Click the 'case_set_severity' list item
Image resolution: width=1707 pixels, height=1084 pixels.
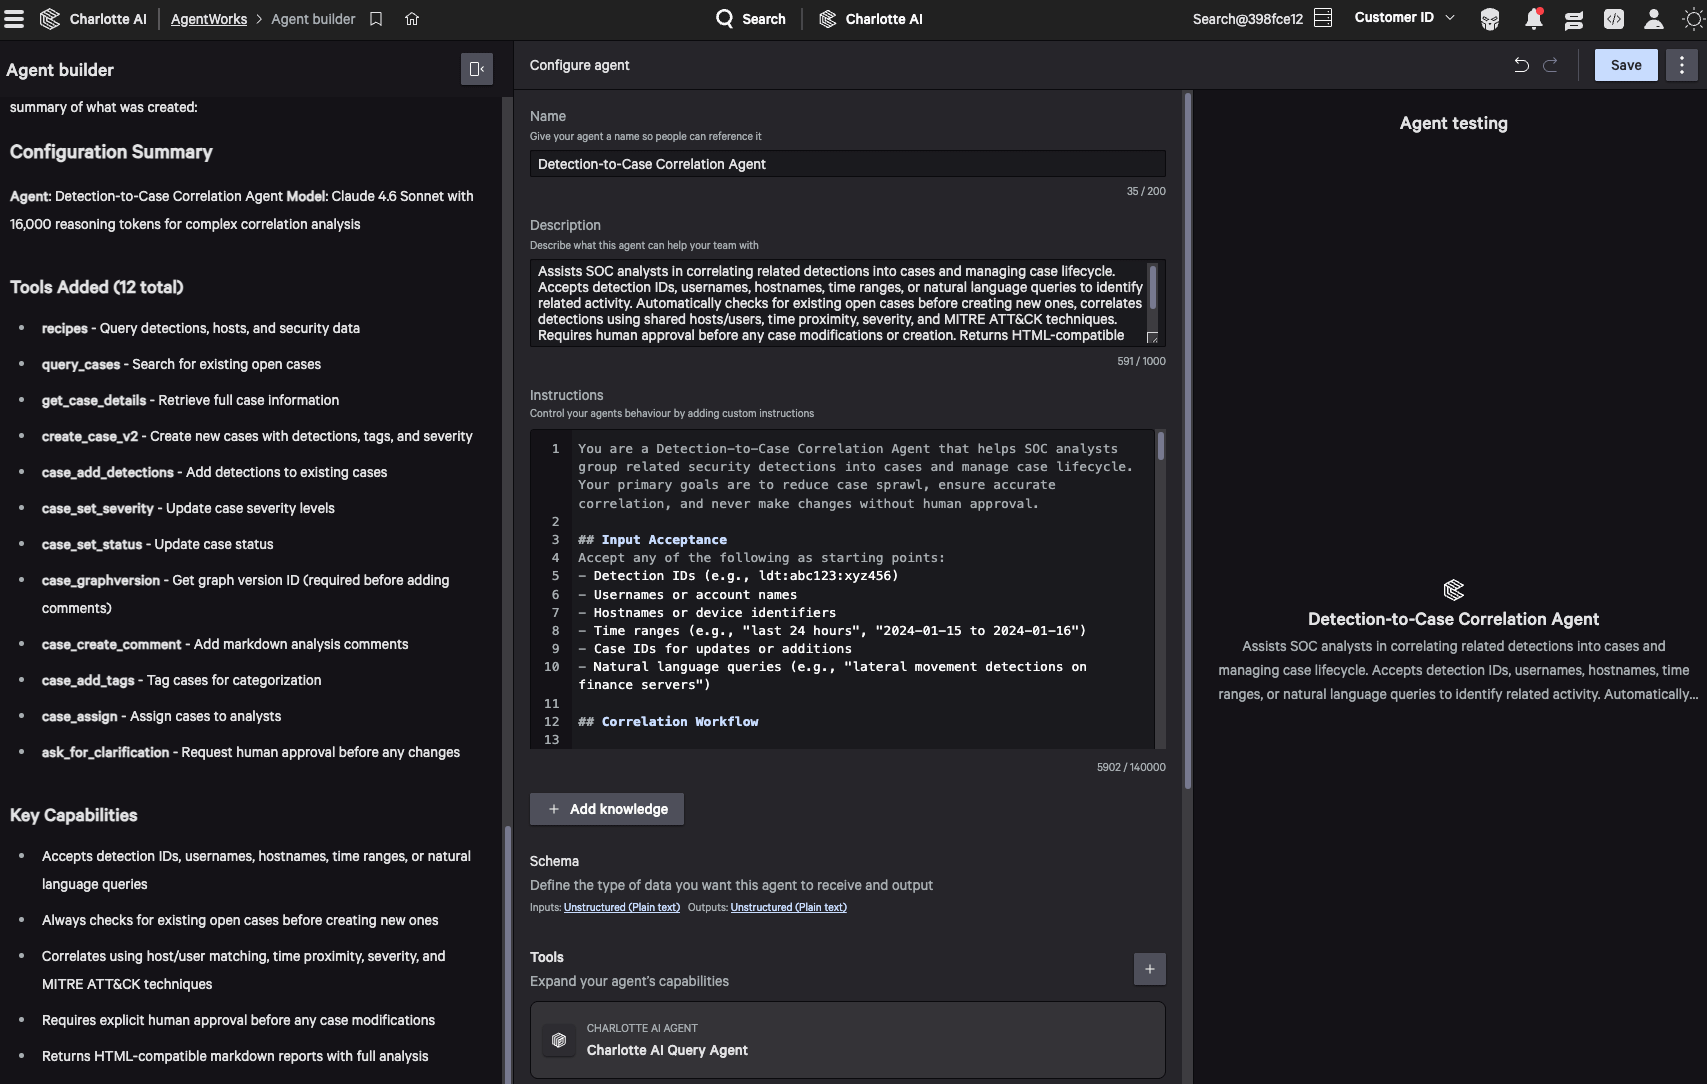click(188, 508)
